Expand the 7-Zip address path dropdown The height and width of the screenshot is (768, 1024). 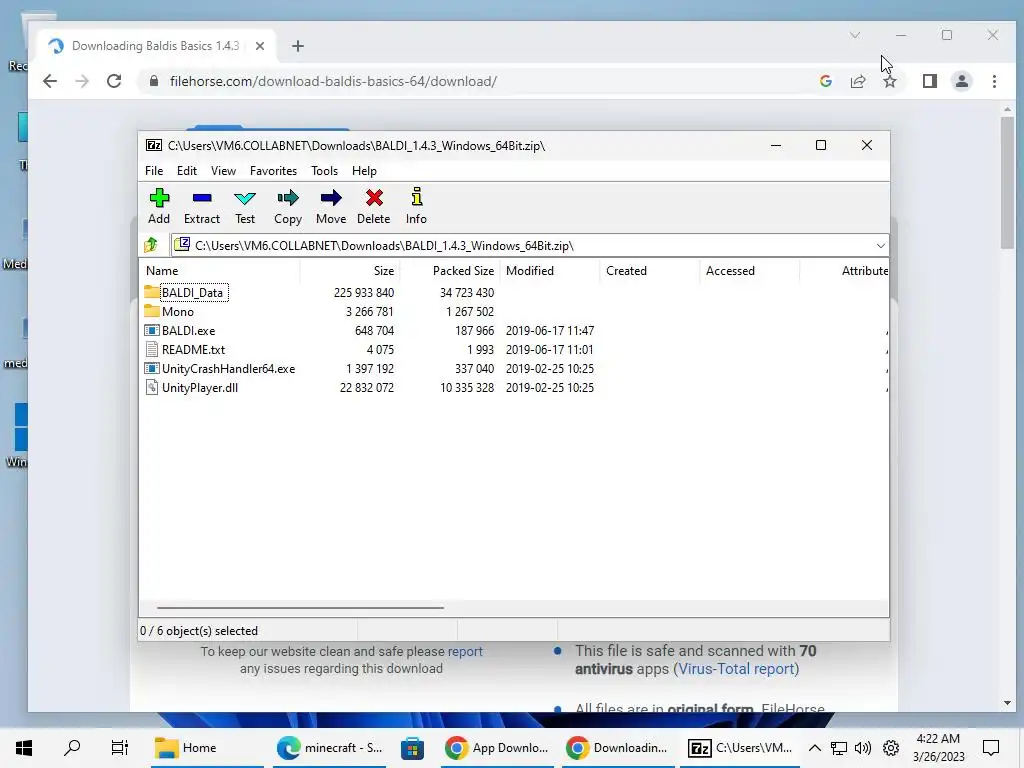pyautogui.click(x=880, y=246)
